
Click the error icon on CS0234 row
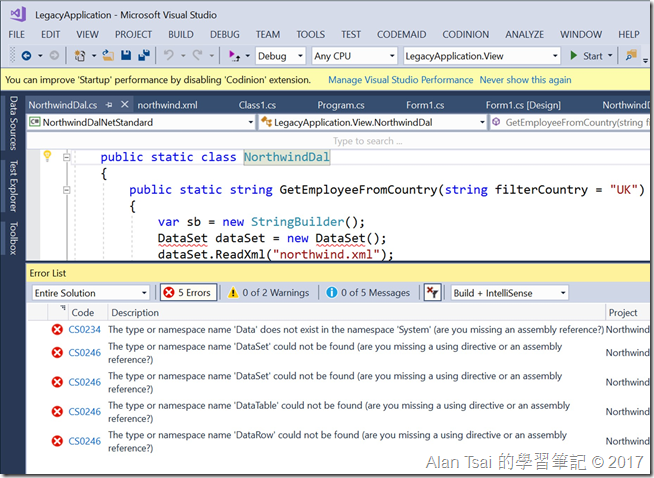pyautogui.click(x=57, y=330)
